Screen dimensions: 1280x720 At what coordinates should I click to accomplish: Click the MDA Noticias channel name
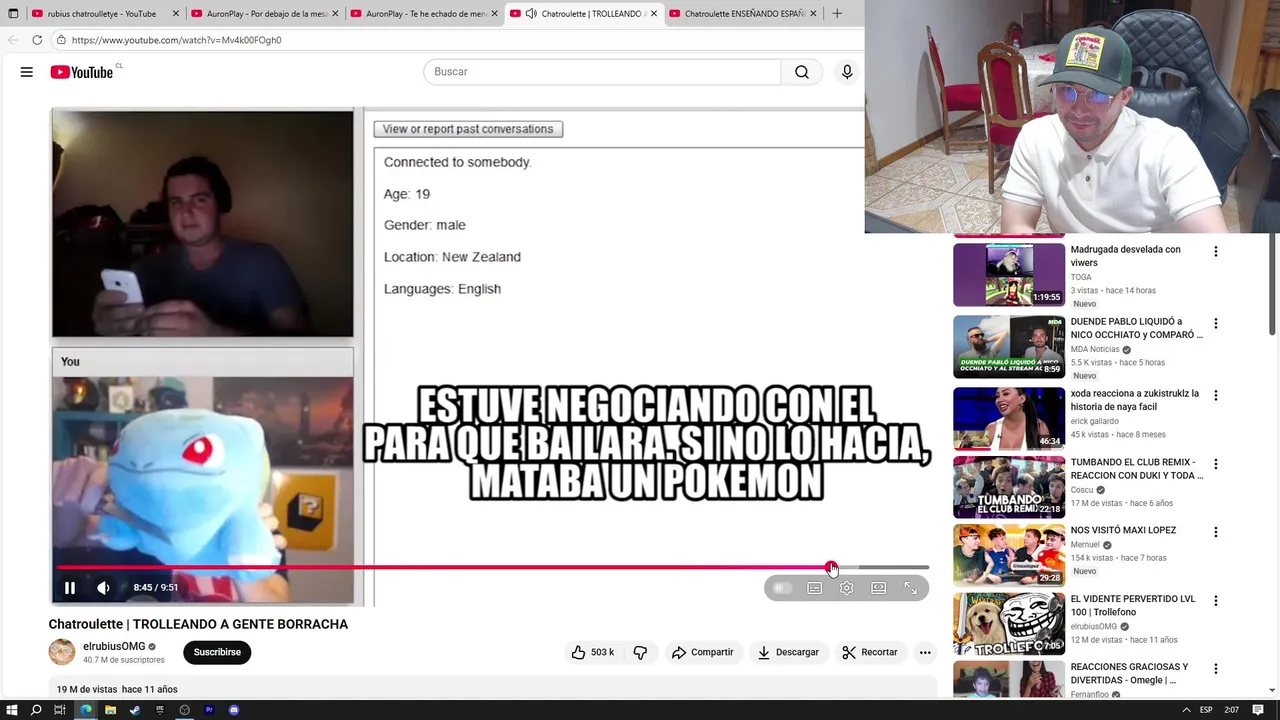[1095, 350]
